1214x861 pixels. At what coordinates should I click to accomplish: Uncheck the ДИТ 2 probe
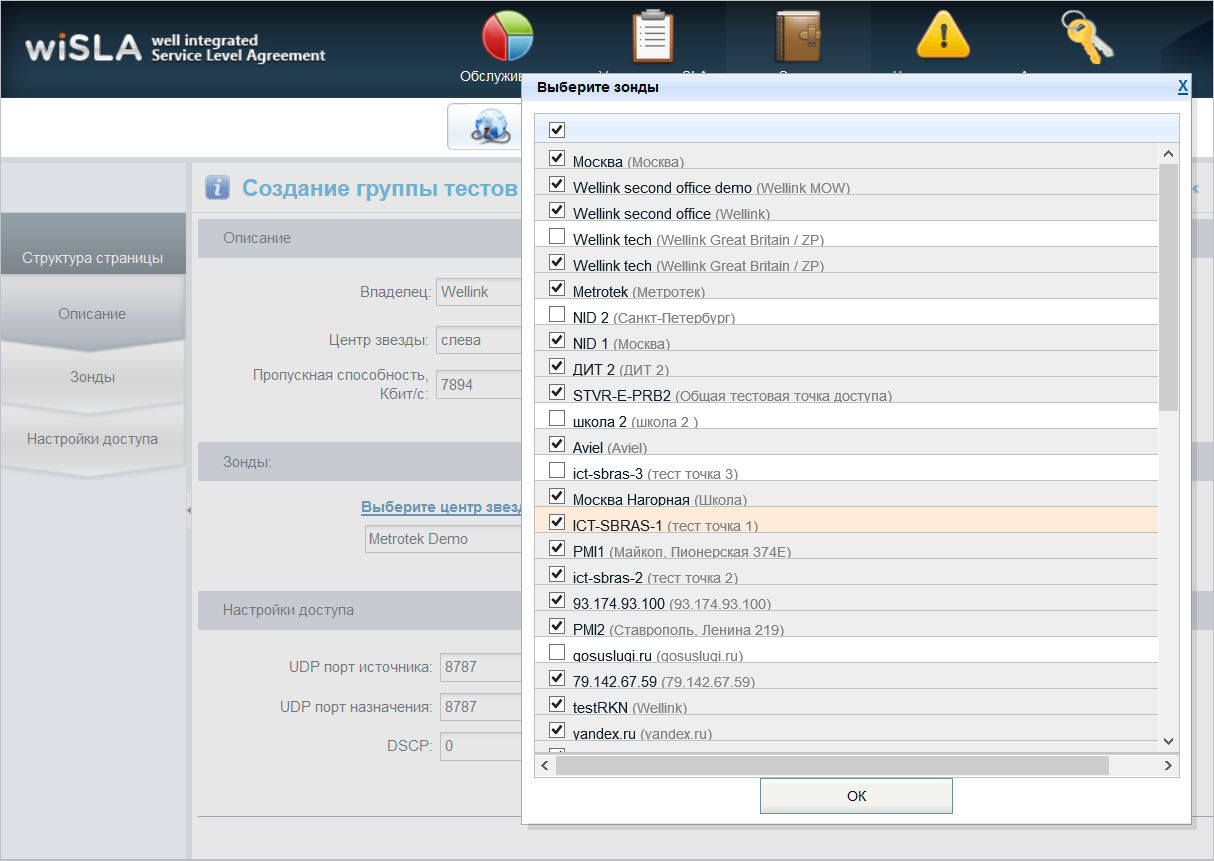pos(557,366)
